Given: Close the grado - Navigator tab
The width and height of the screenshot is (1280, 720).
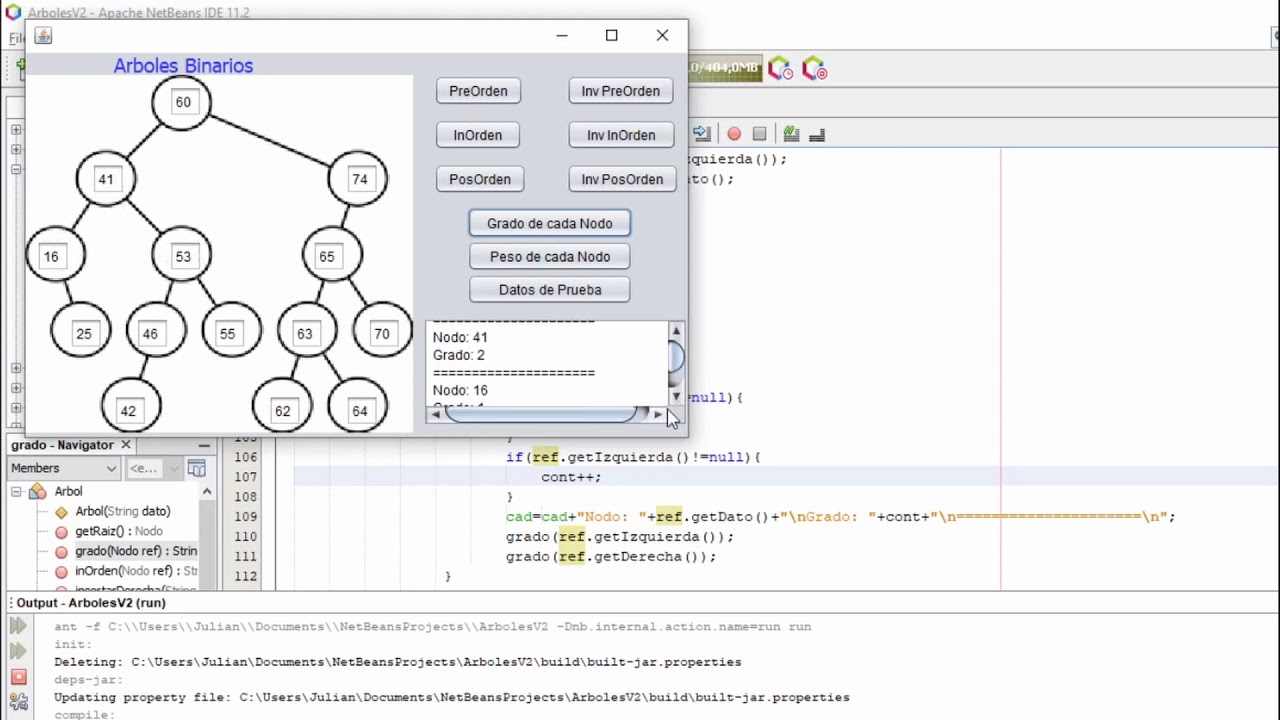Looking at the screenshot, I should 126,444.
